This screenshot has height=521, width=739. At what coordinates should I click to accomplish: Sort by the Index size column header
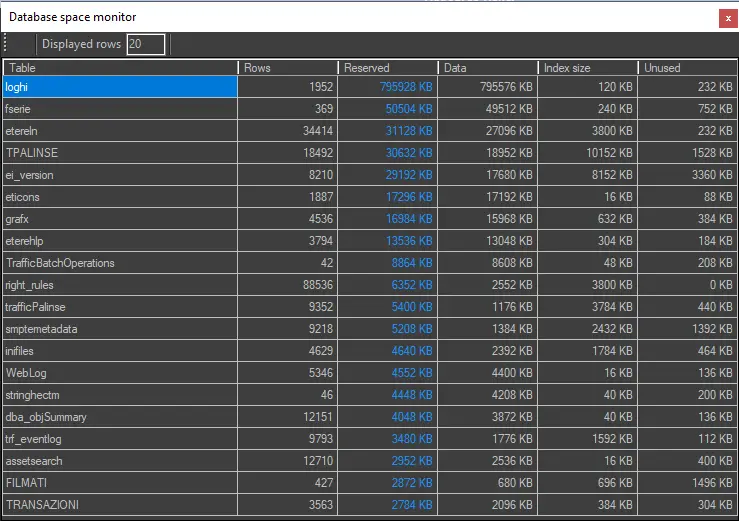(587, 68)
